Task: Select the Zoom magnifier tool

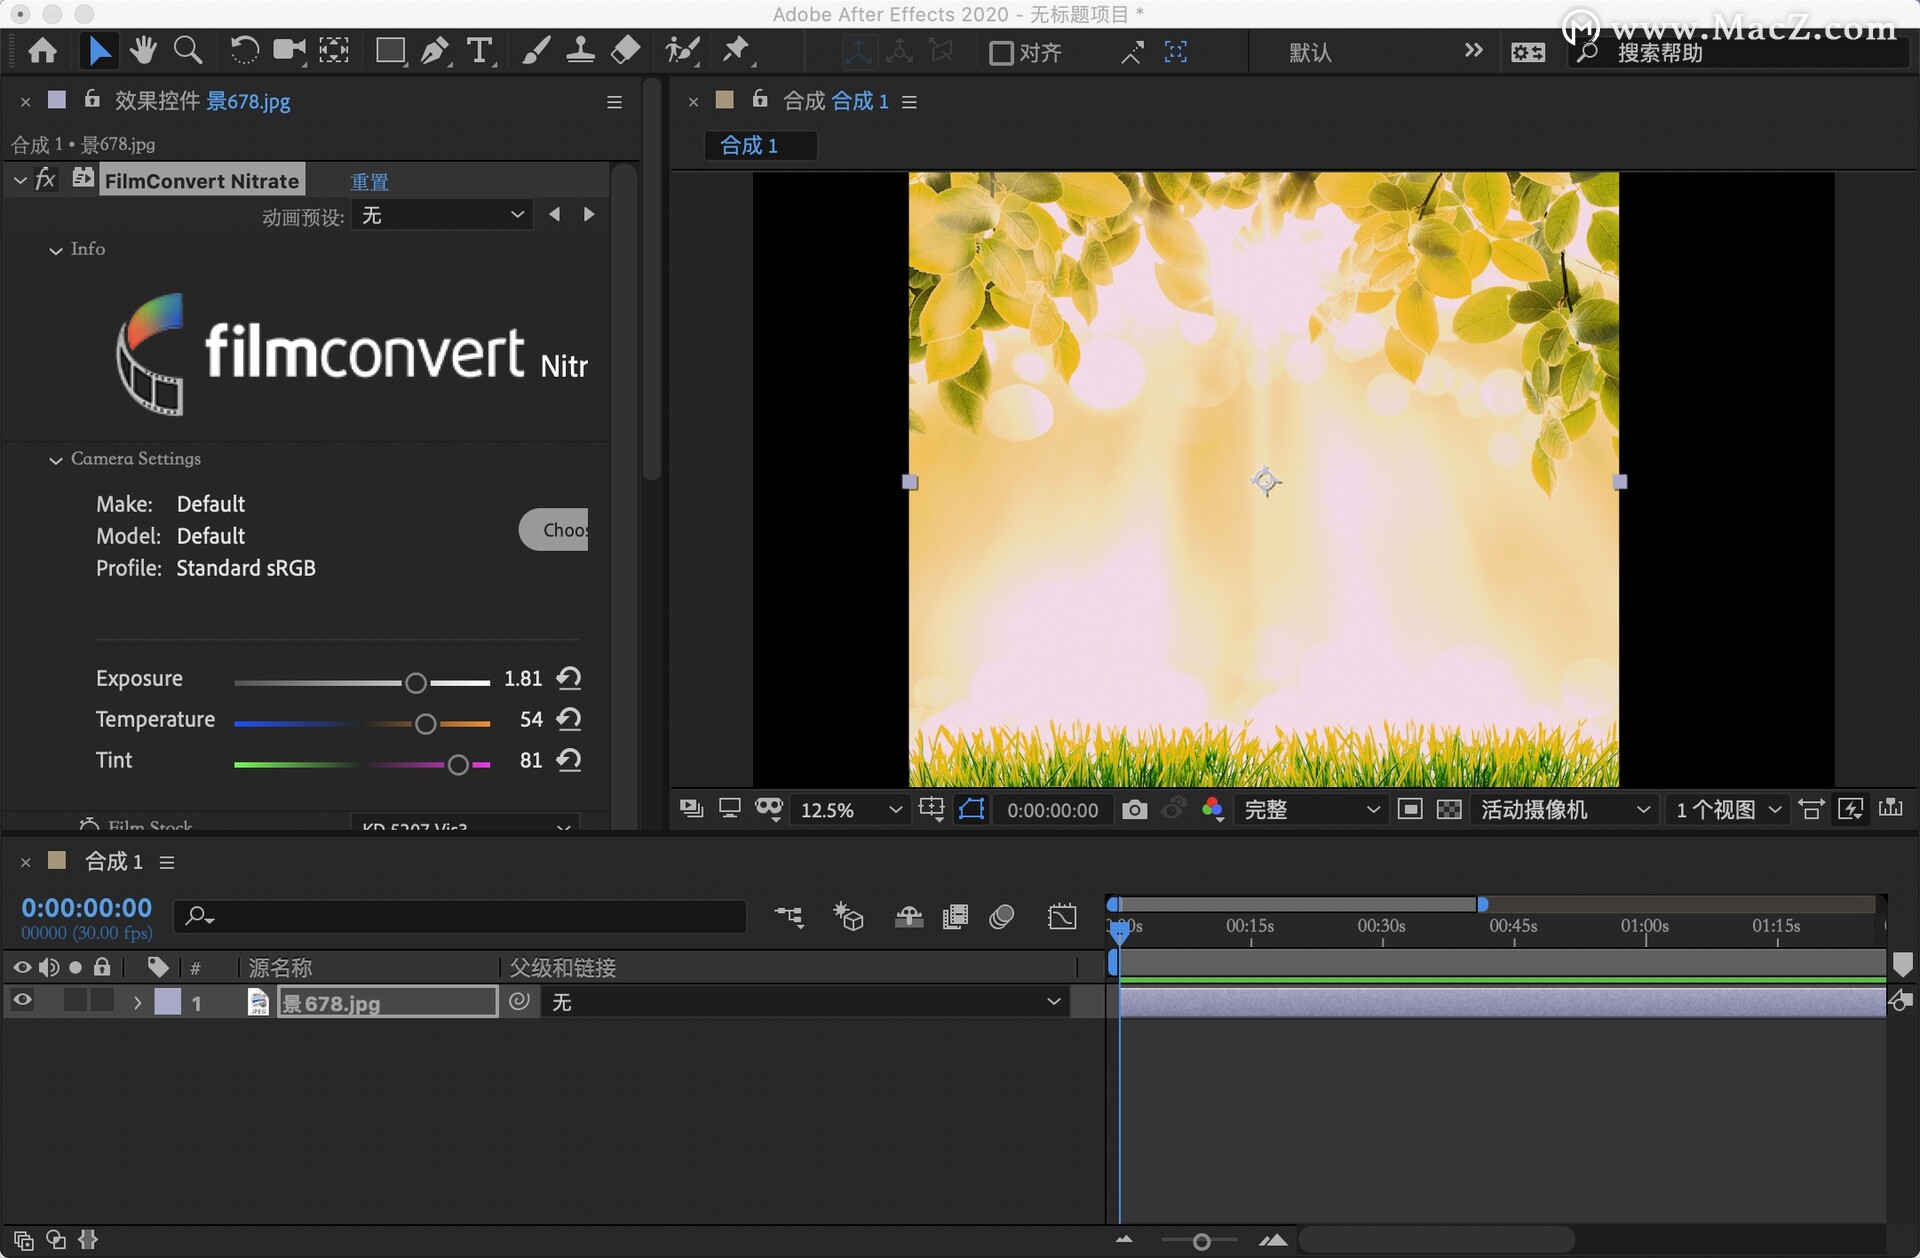Action: tap(188, 50)
